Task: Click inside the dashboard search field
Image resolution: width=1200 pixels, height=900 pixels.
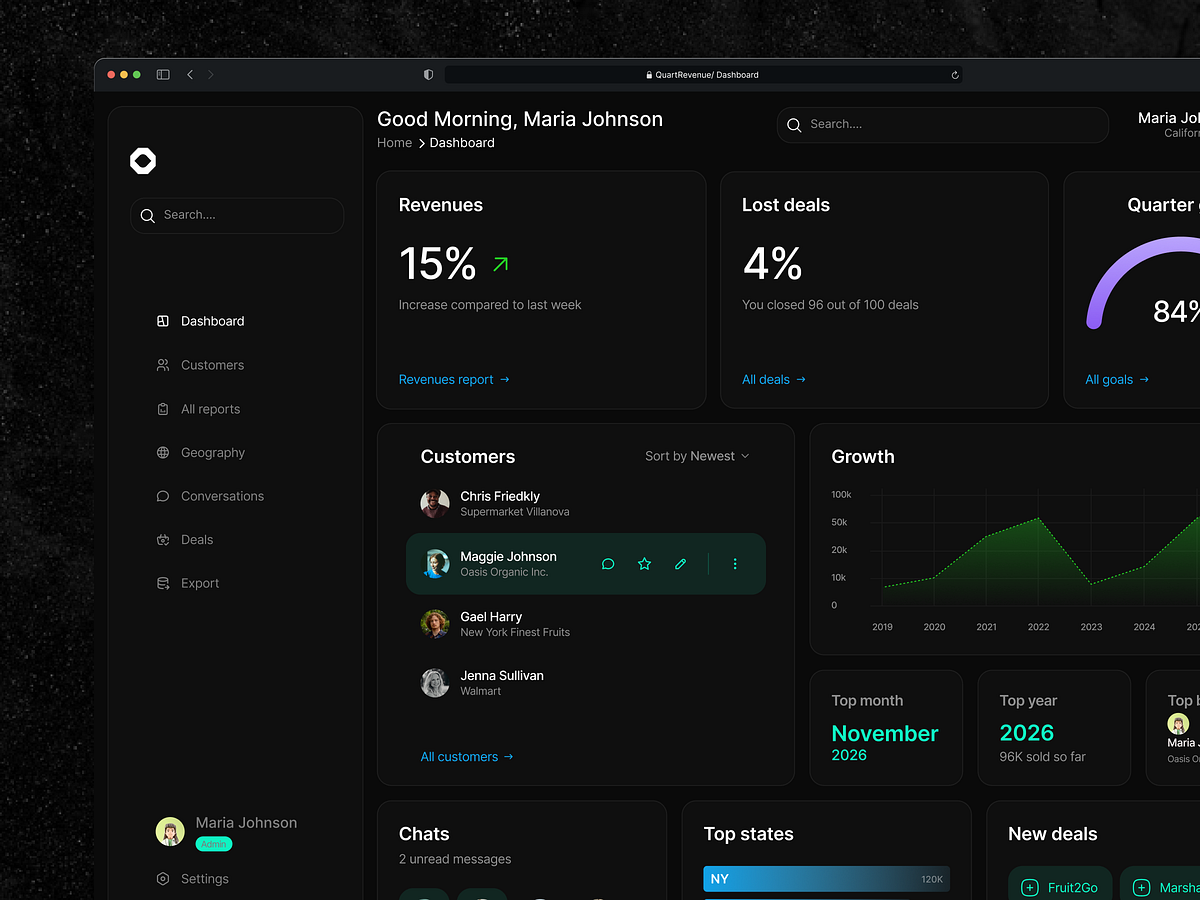Action: pos(940,124)
